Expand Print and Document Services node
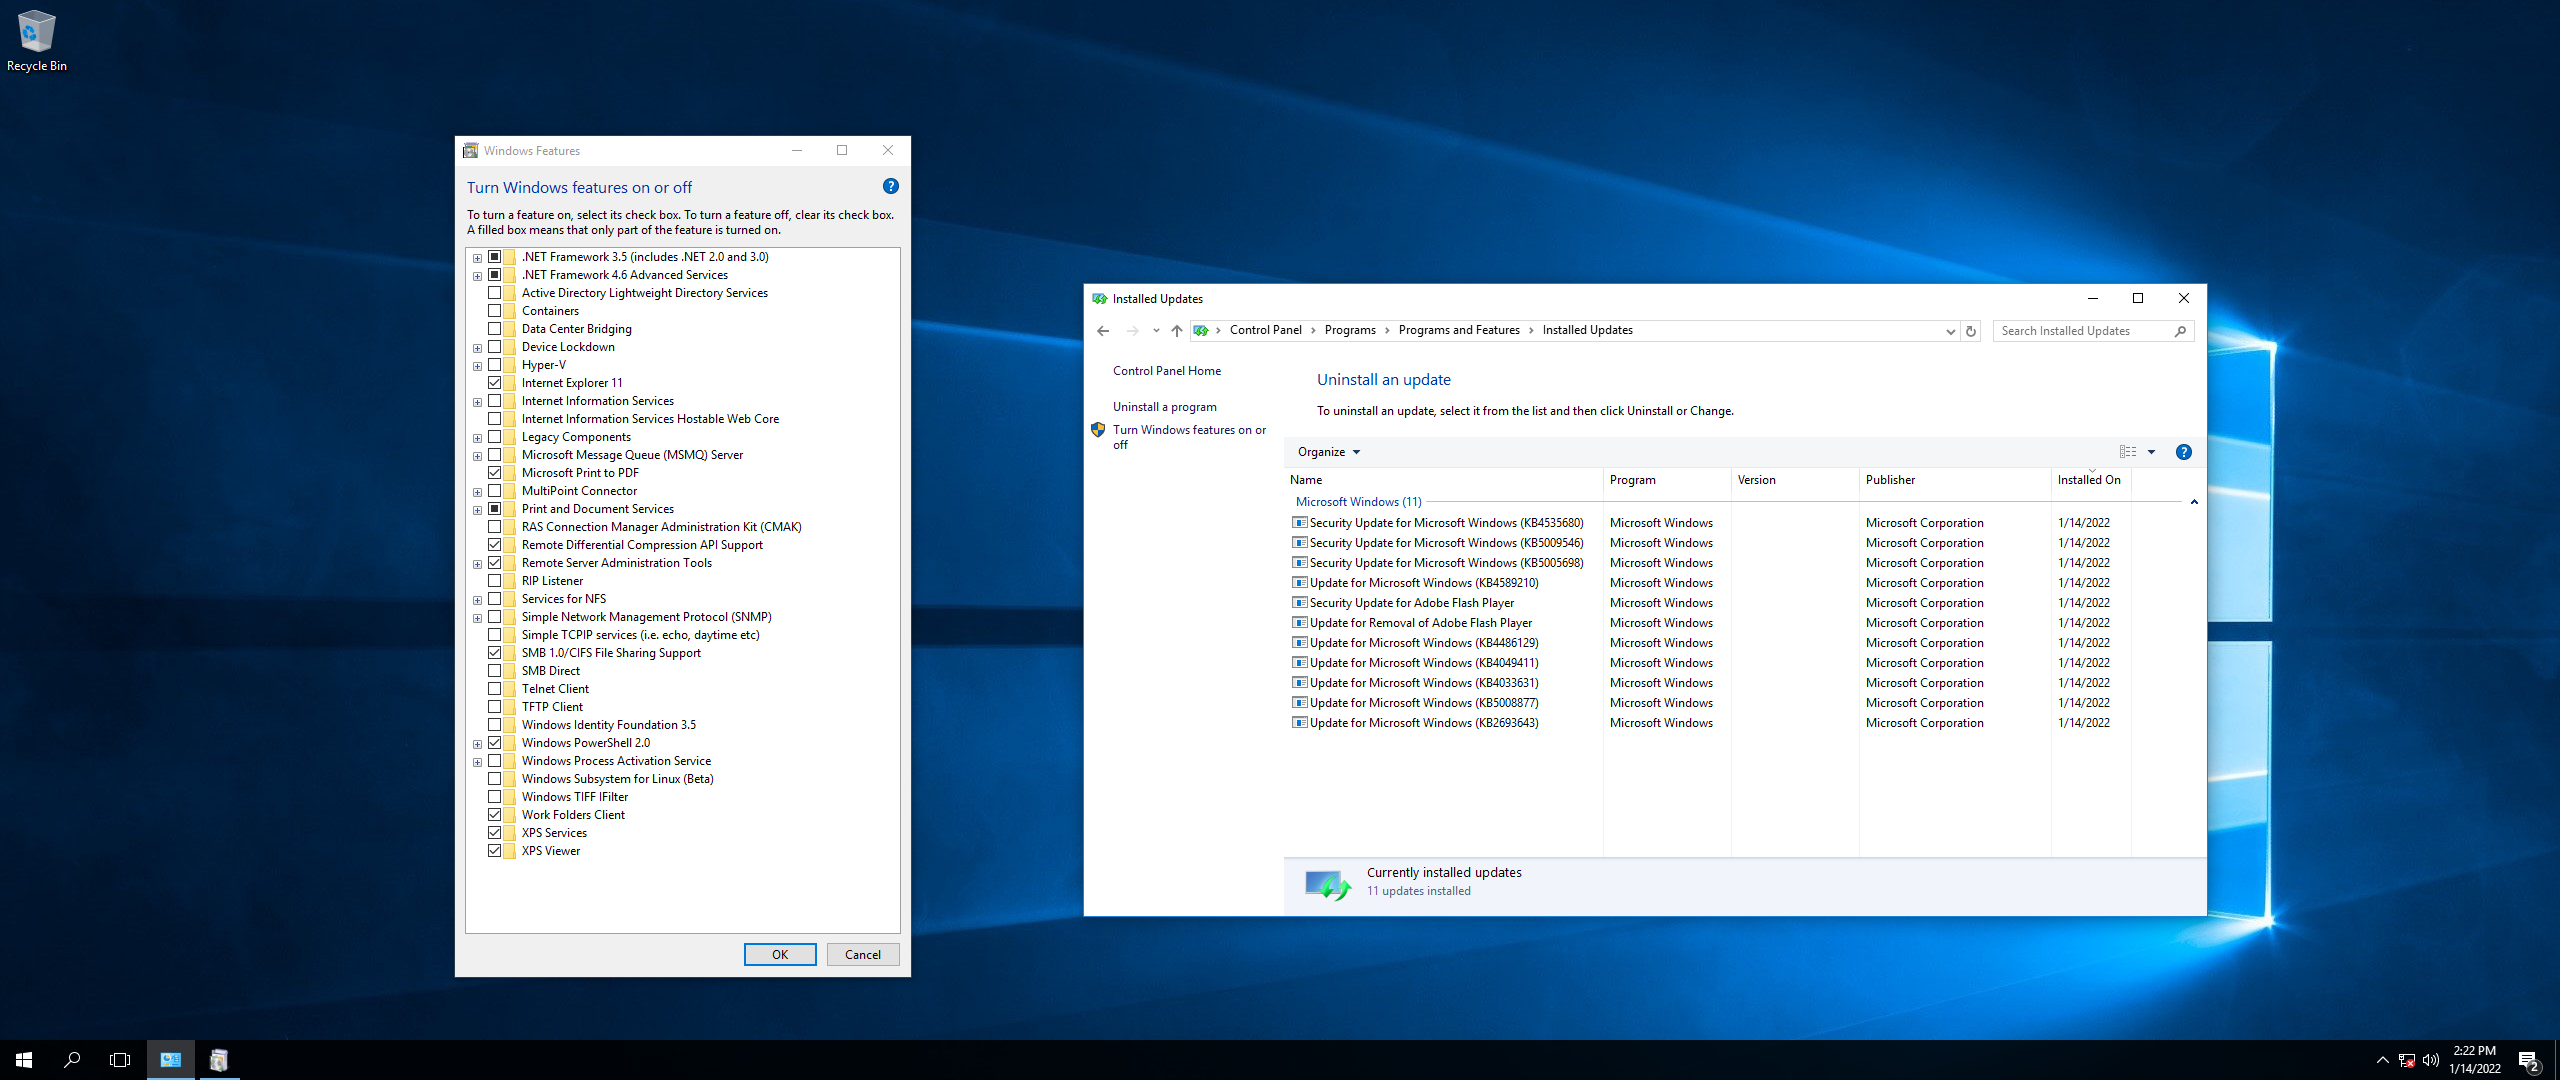The width and height of the screenshot is (2560, 1080). pyautogui.click(x=477, y=510)
